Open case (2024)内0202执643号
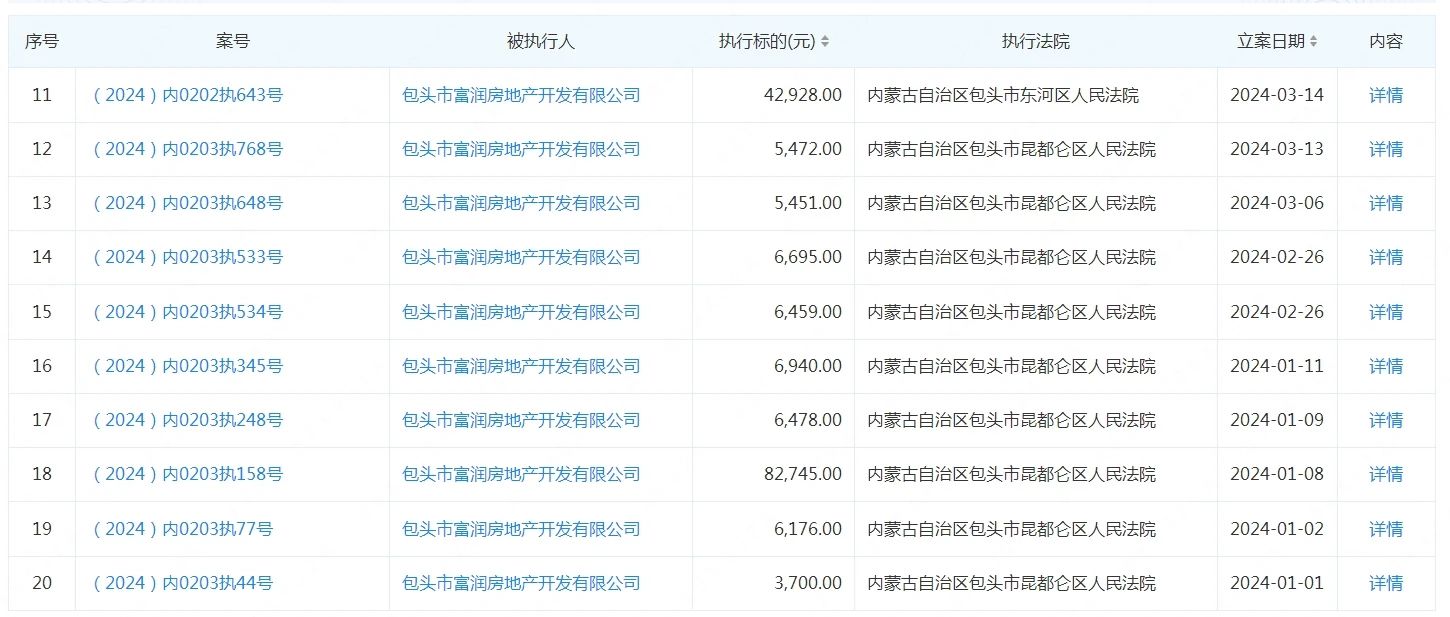Image resolution: width=1450 pixels, height=617 pixels. [187, 95]
